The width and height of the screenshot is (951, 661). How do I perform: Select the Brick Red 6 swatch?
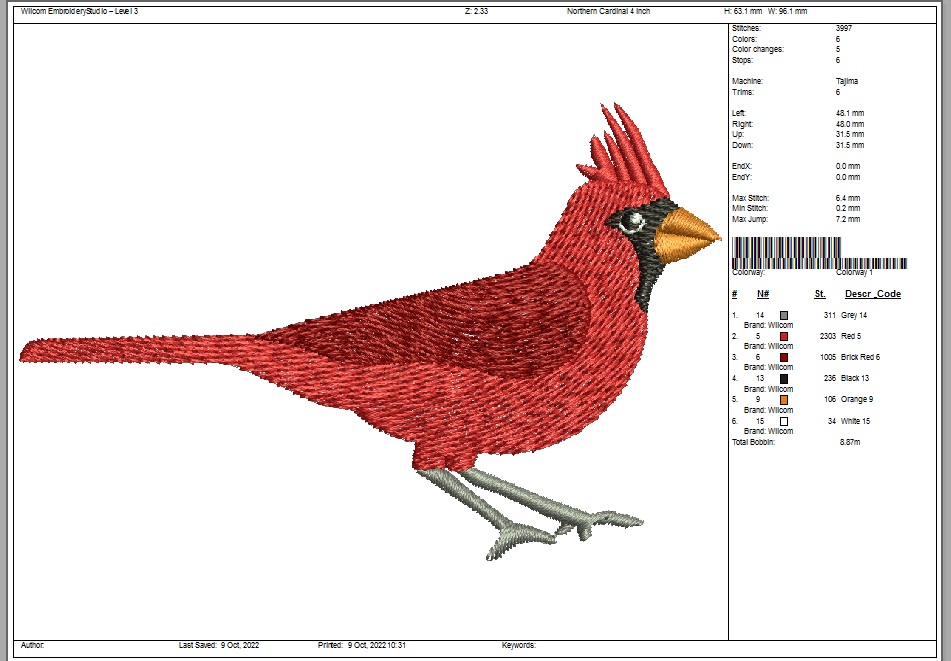[x=784, y=357]
